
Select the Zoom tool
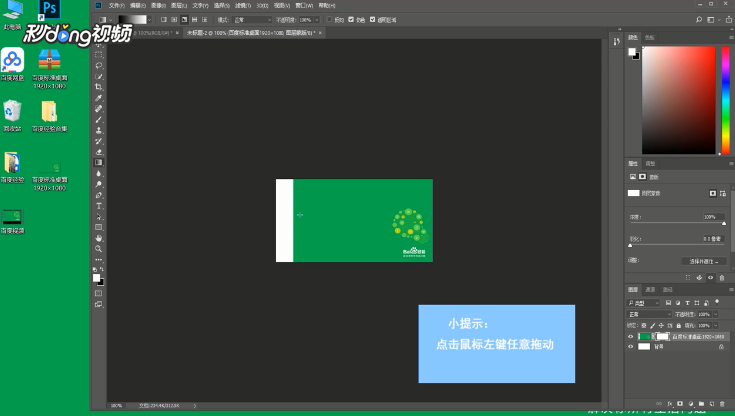point(98,249)
